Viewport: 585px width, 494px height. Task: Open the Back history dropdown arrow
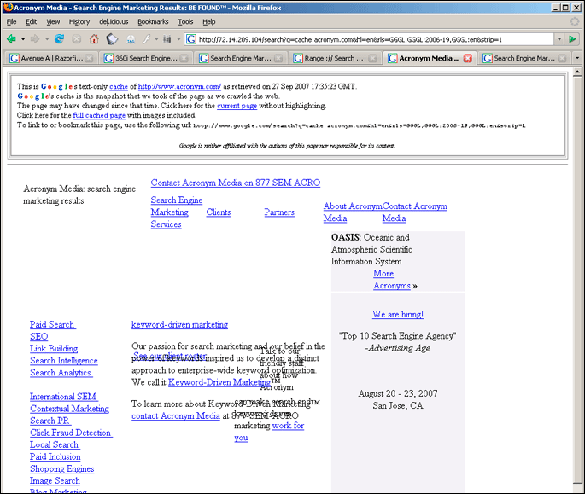pos(23,39)
